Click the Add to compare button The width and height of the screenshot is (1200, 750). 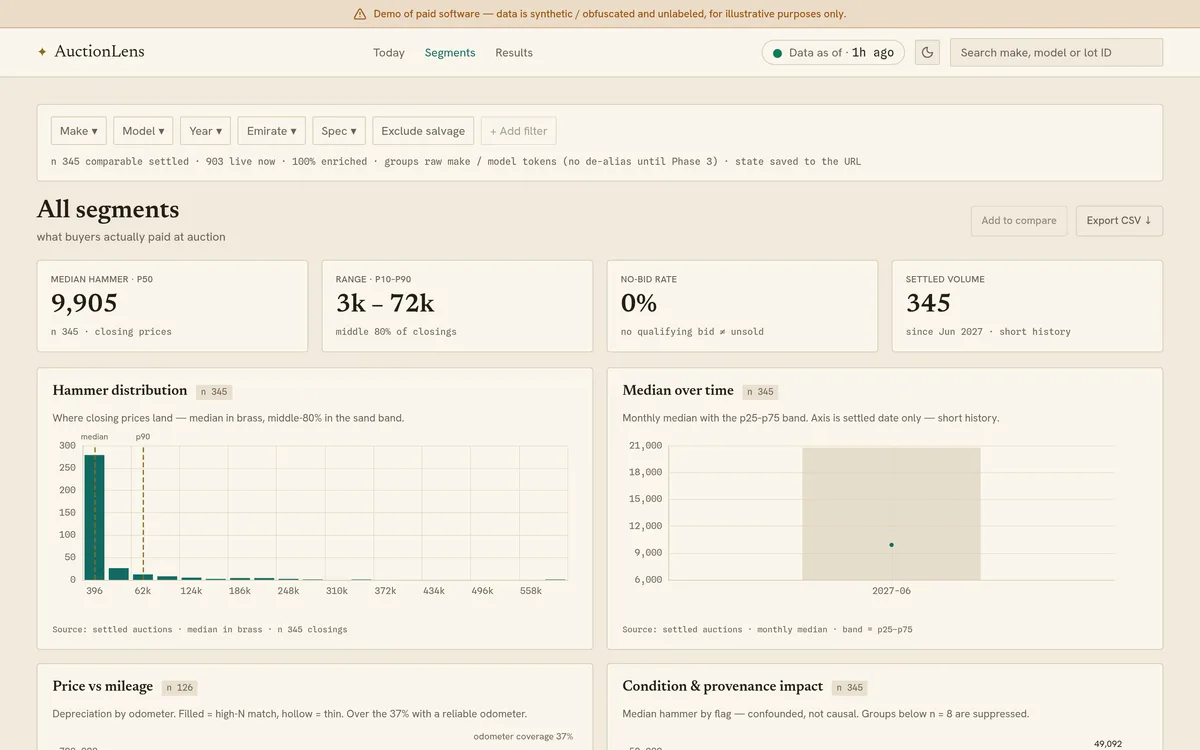click(x=1019, y=221)
